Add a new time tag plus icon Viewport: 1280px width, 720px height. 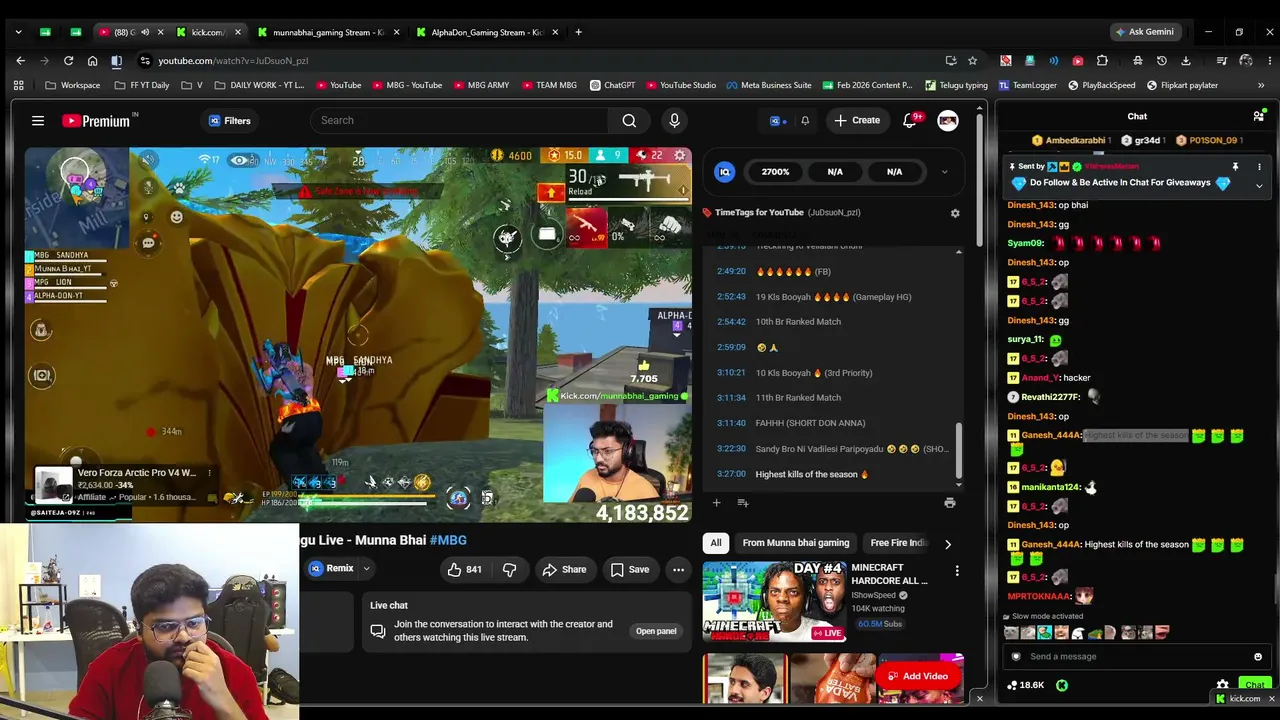716,503
